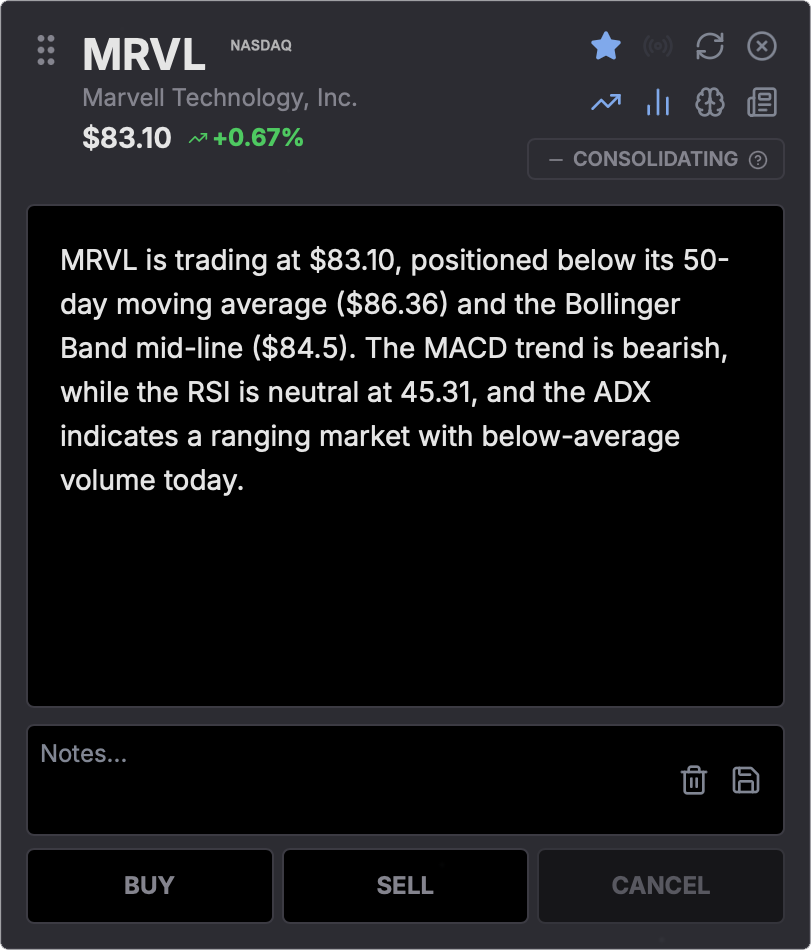Screen dimensions: 811x950
Task: Show the bar chart indicators view
Action: coord(658,102)
